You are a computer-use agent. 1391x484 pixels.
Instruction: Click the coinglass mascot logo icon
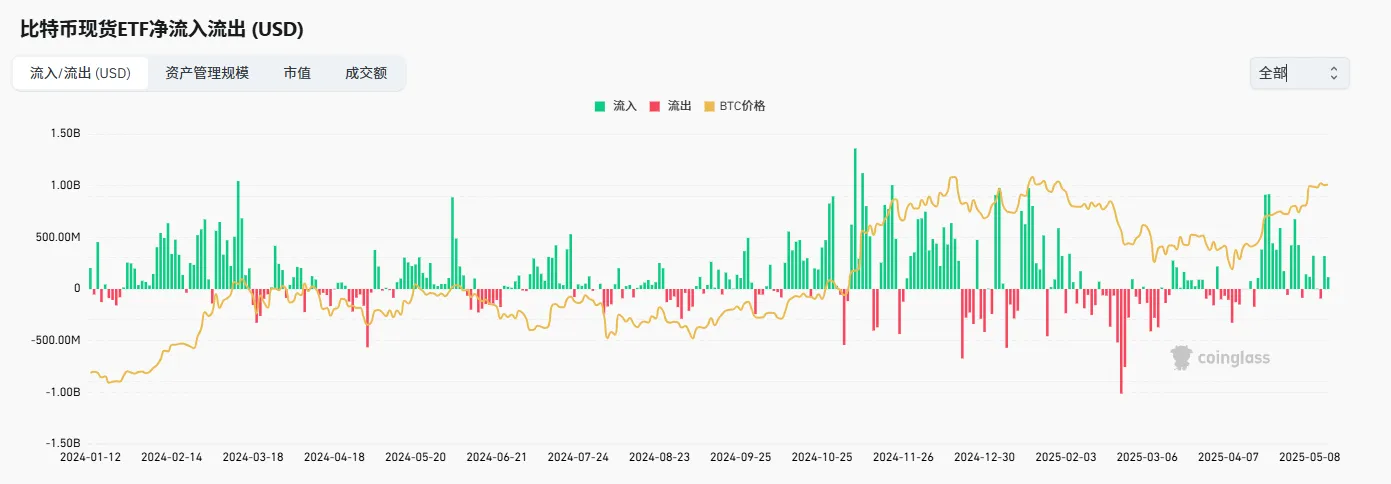pos(1182,357)
